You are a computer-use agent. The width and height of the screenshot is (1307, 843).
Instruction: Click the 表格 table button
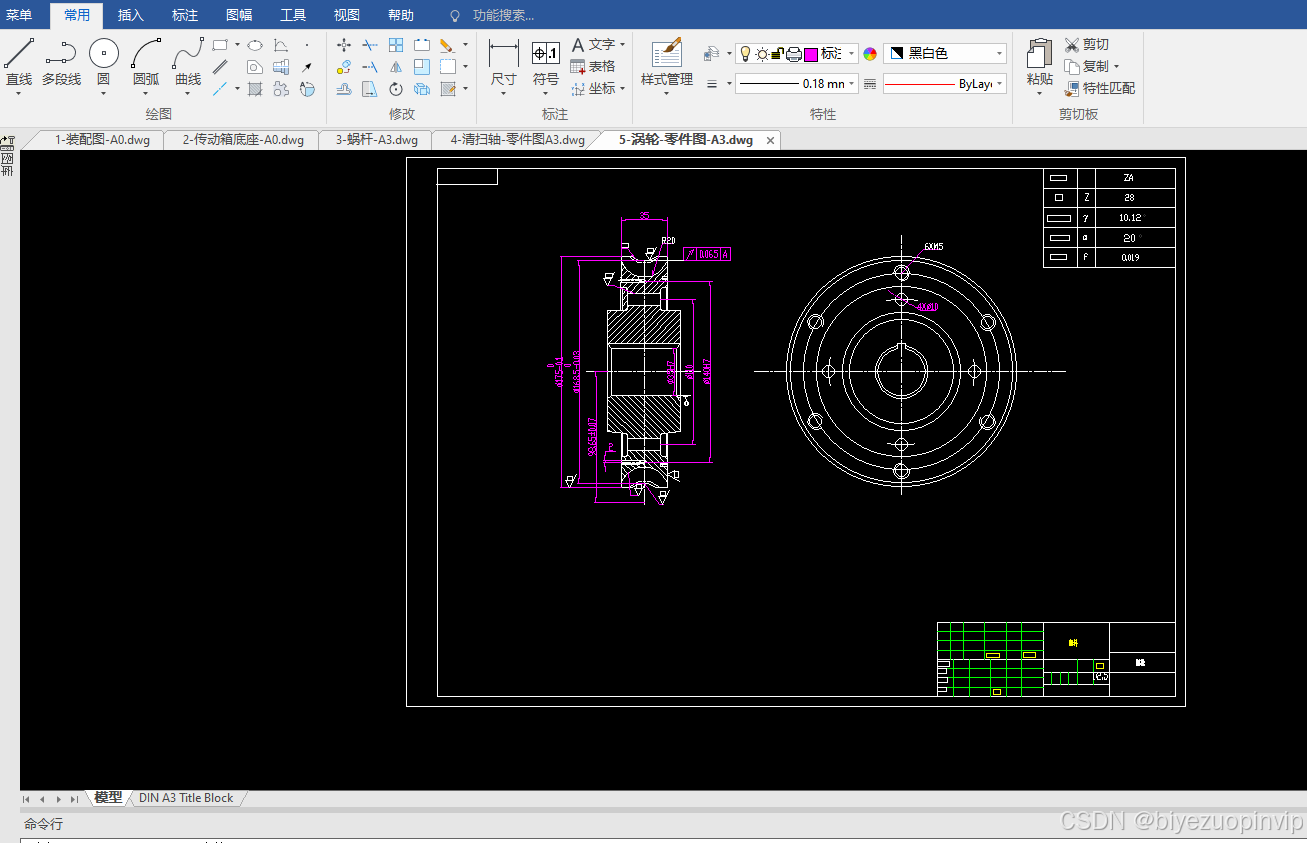(593, 66)
